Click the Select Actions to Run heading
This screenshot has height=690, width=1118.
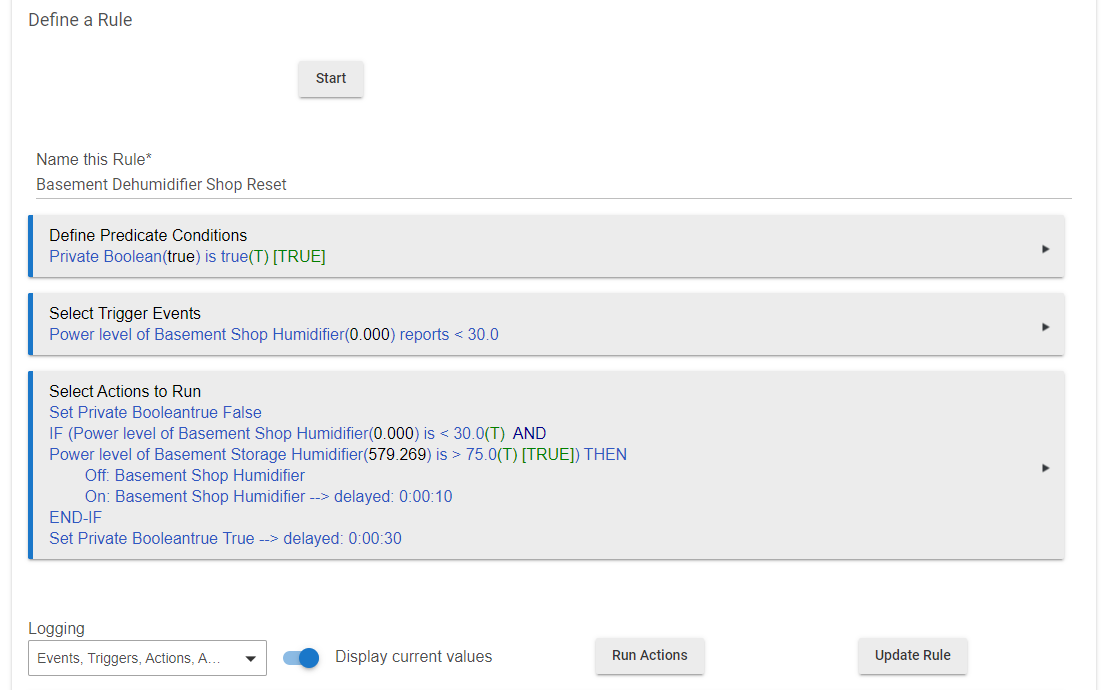point(125,391)
